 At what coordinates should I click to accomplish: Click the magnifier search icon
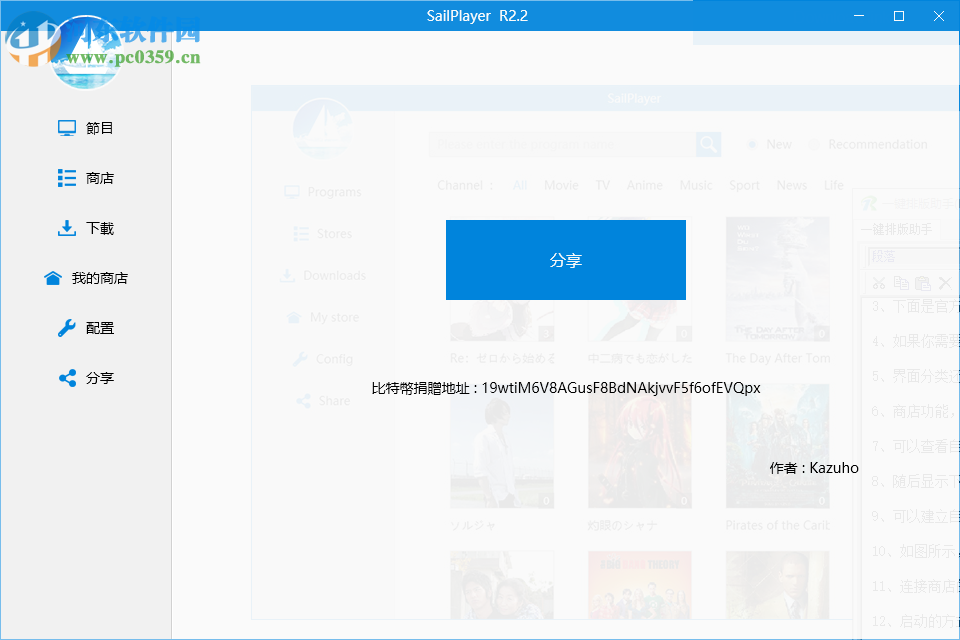point(708,144)
